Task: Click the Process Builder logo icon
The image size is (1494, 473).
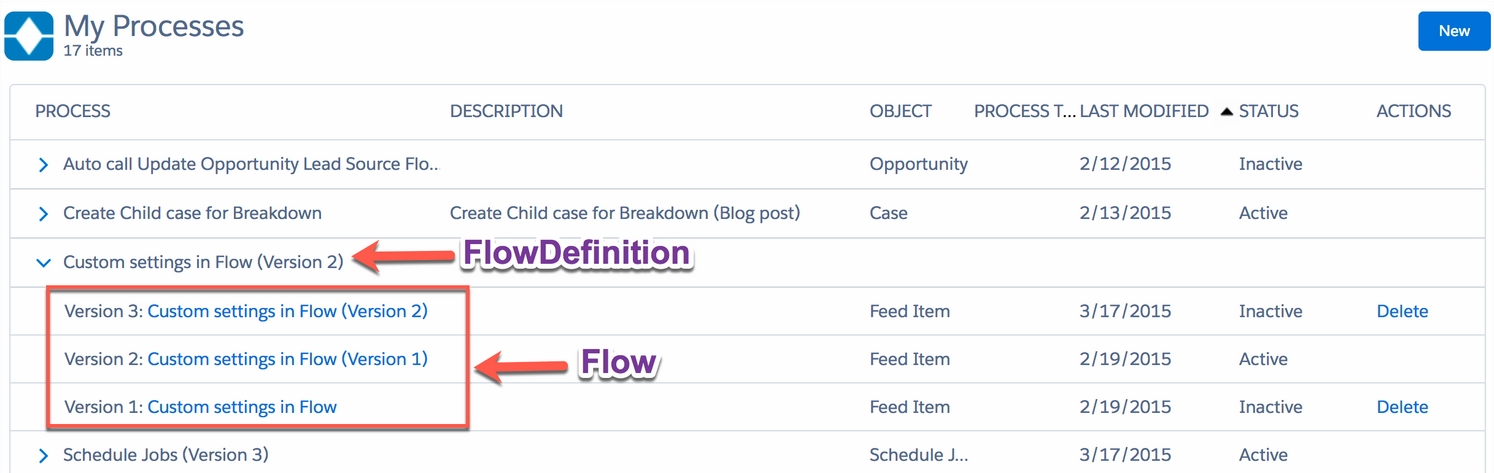Action: click(29, 36)
